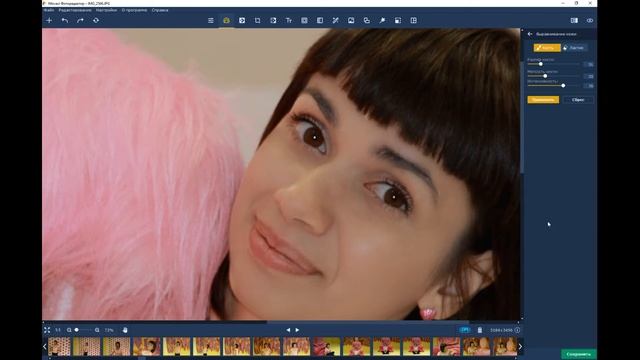Click the brush softness value field
This screenshot has width=640, height=360.
coord(588,76)
